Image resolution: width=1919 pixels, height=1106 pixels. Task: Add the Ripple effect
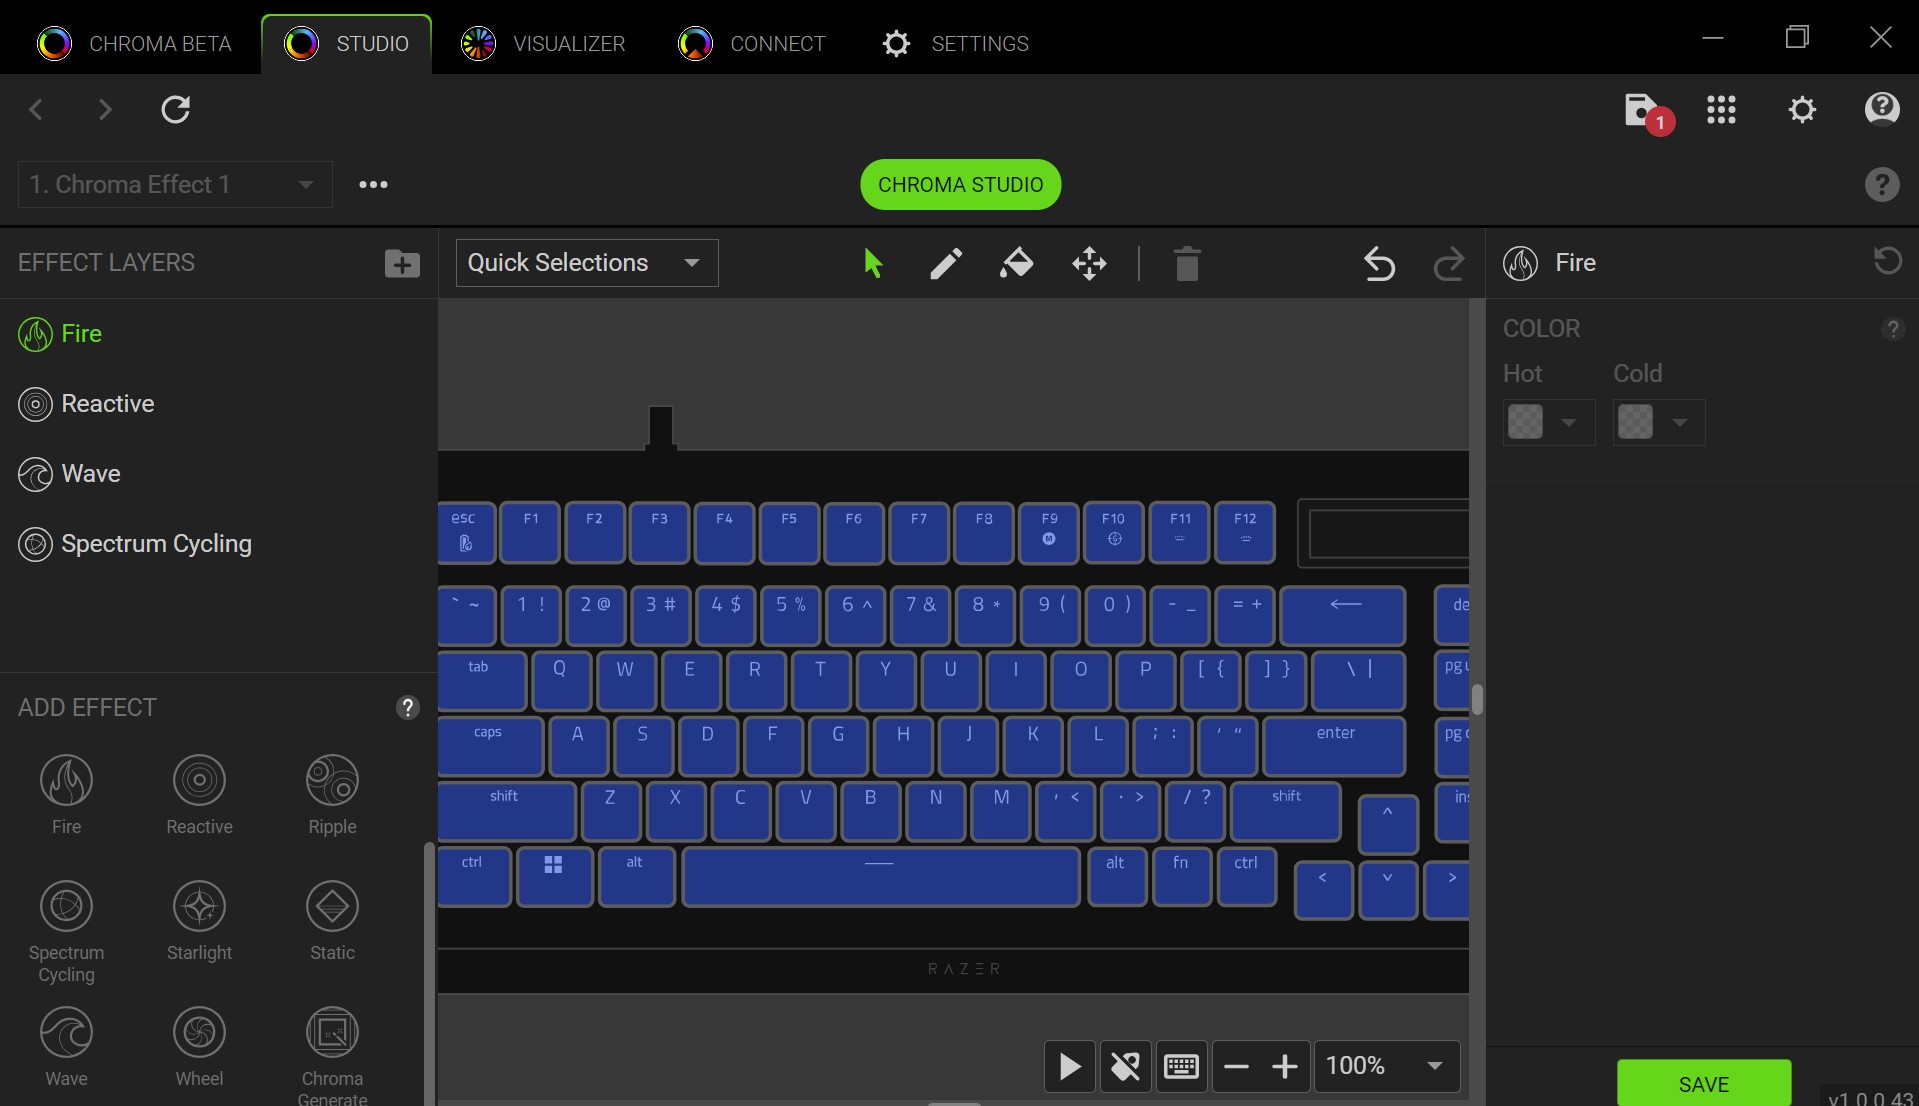click(x=332, y=794)
